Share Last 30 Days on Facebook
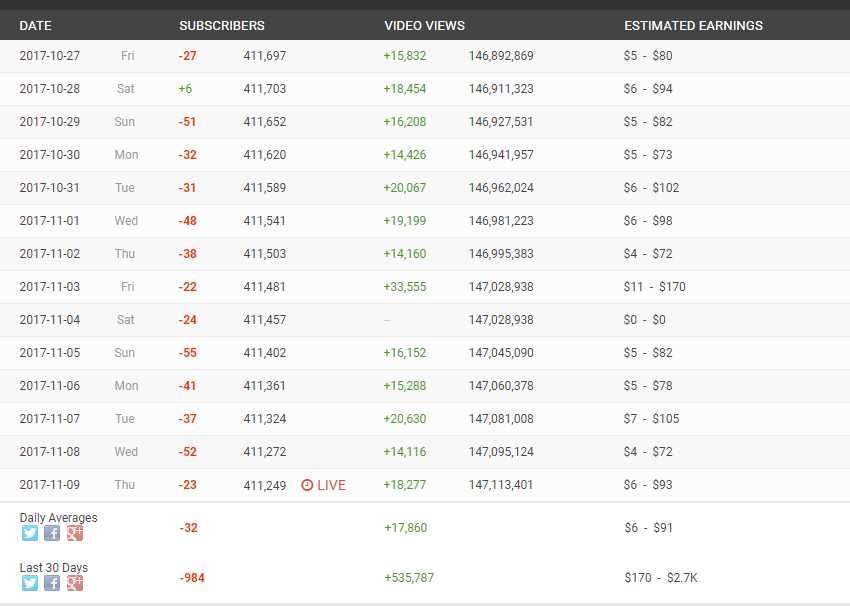The width and height of the screenshot is (850, 606). 52,583
